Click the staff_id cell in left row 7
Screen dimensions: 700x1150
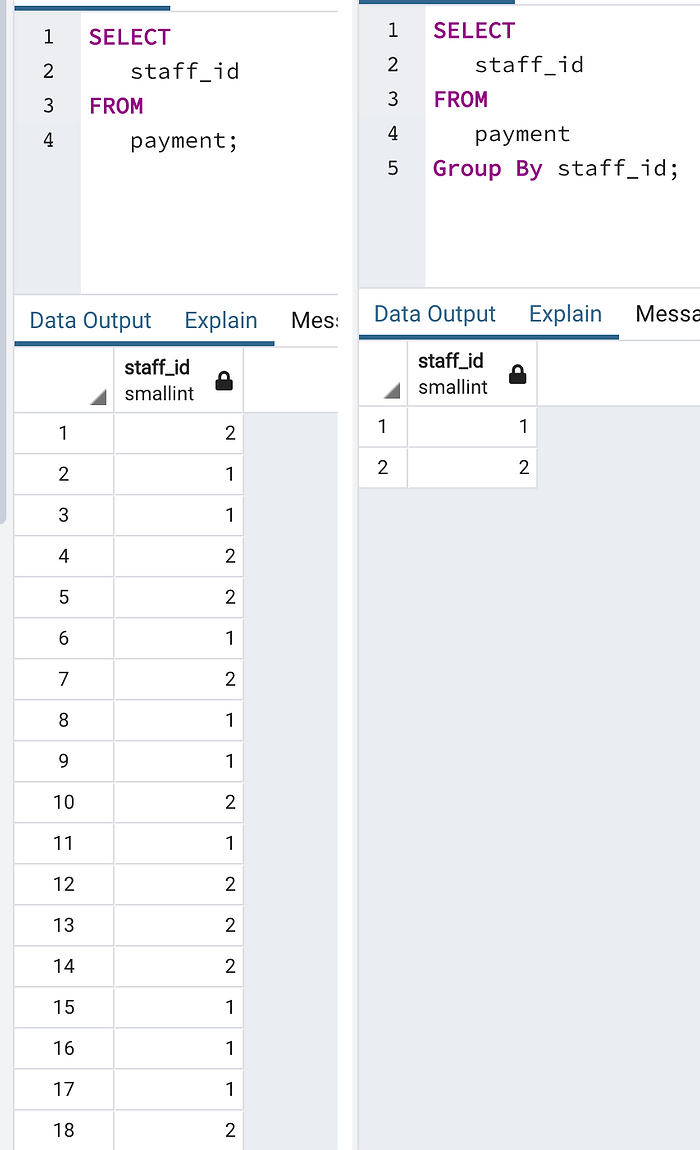point(178,679)
